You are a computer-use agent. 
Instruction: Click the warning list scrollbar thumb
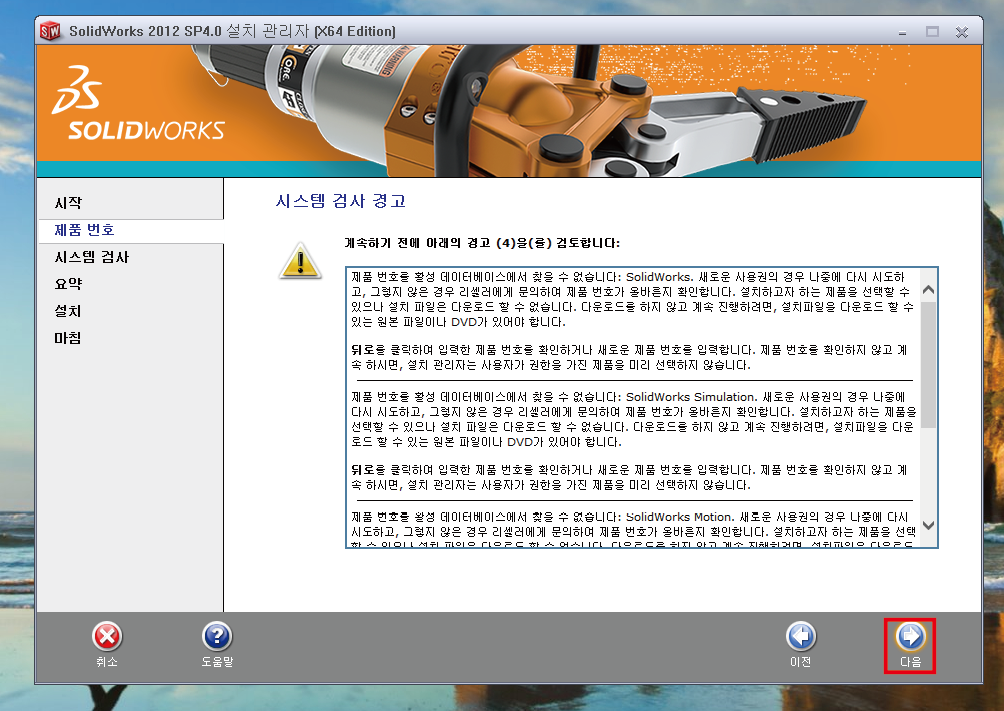click(928, 364)
